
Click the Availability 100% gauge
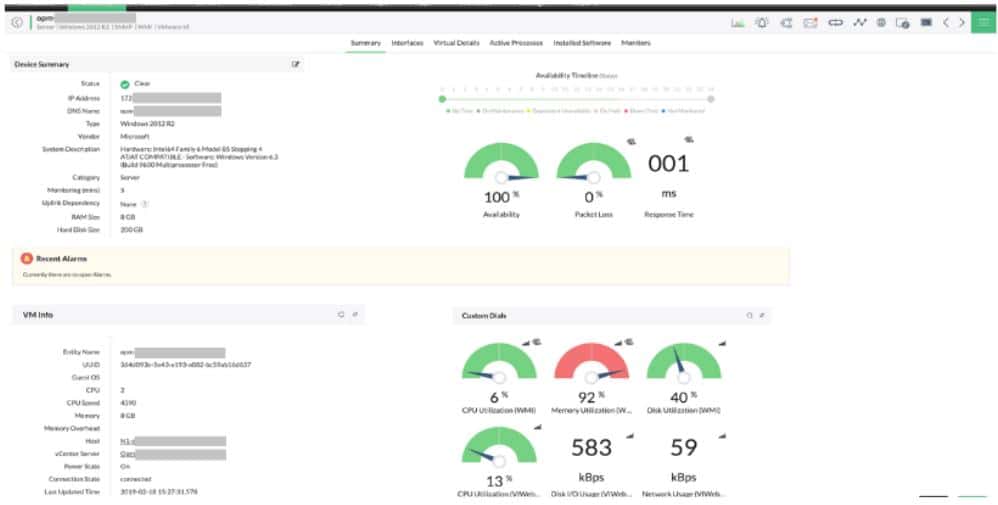502,162
